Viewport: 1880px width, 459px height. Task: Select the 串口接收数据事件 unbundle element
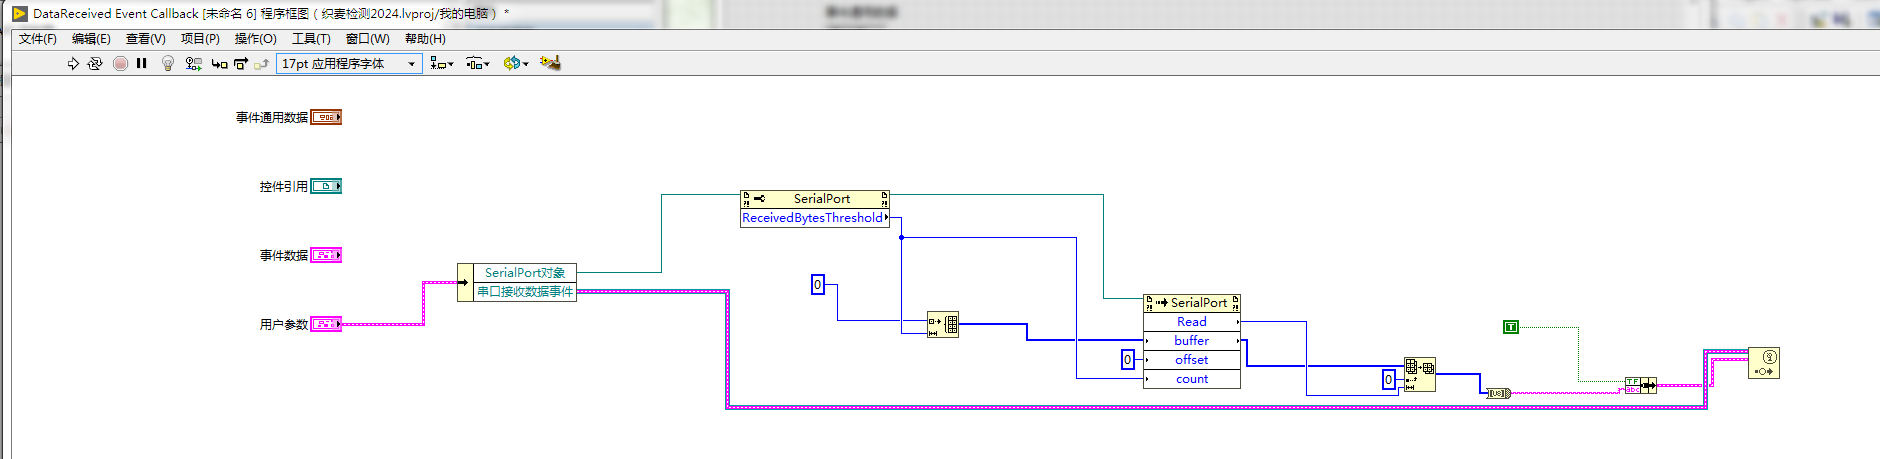click(x=525, y=291)
